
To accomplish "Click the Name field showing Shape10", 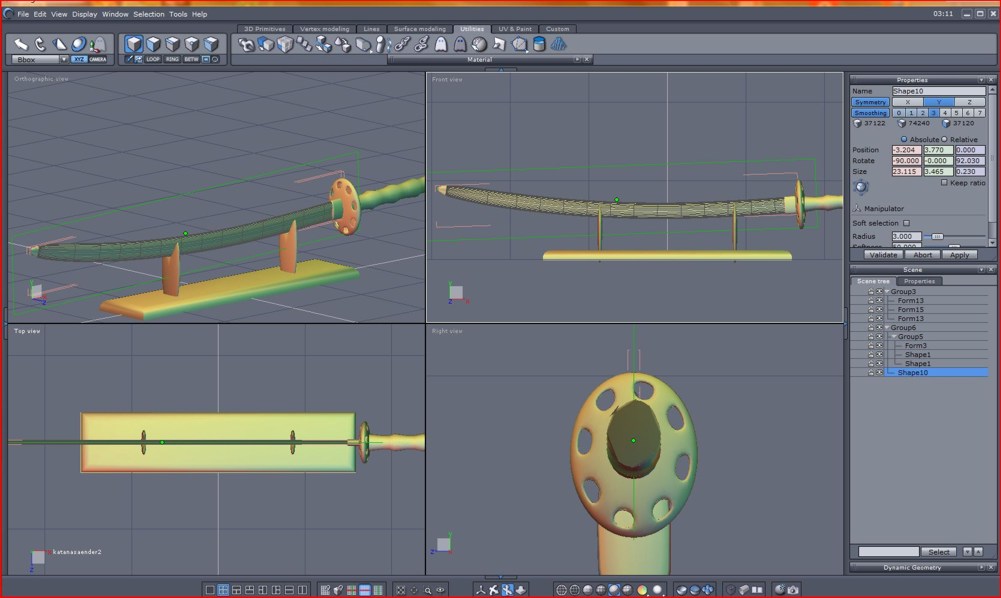I will (938, 91).
